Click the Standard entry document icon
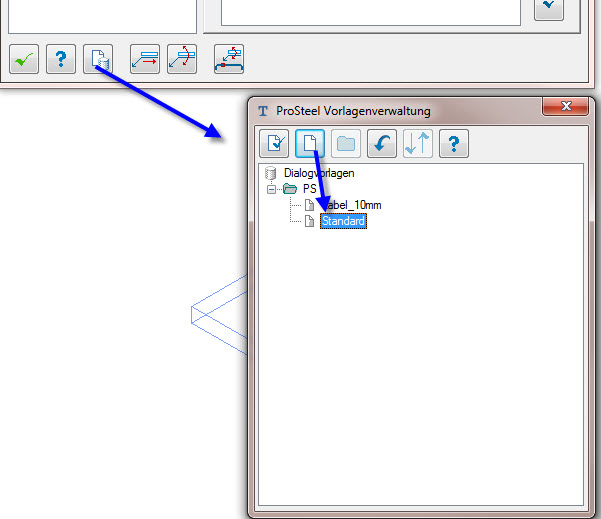This screenshot has width=601, height=519. coord(309,221)
